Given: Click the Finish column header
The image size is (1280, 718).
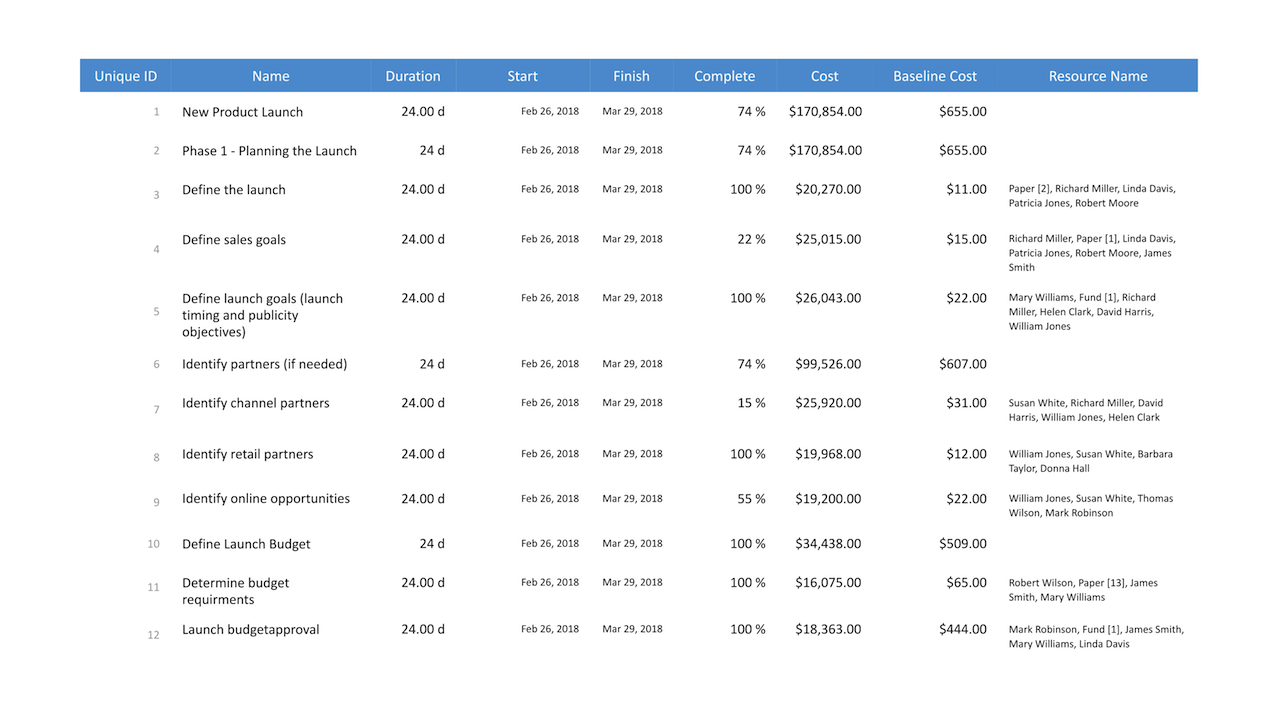Looking at the screenshot, I should pos(631,76).
